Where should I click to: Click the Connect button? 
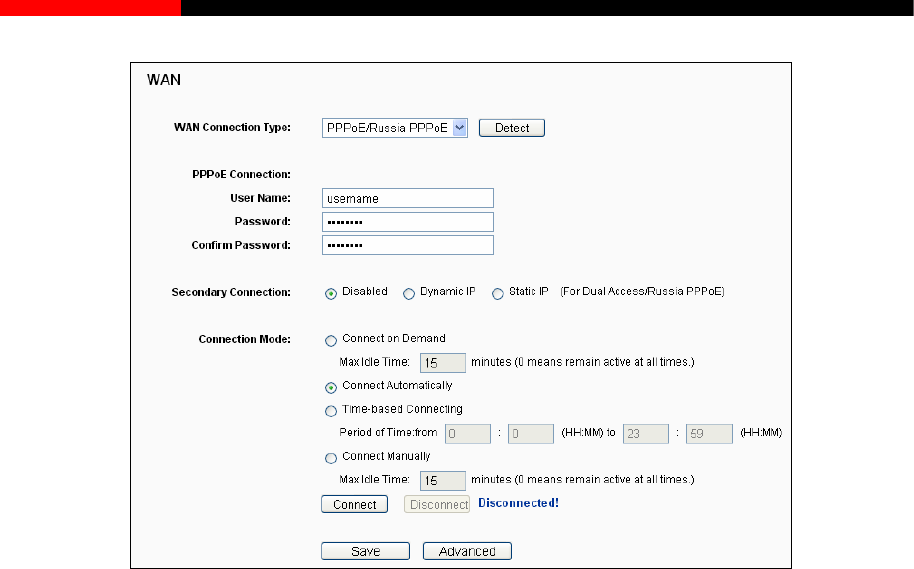pos(354,504)
